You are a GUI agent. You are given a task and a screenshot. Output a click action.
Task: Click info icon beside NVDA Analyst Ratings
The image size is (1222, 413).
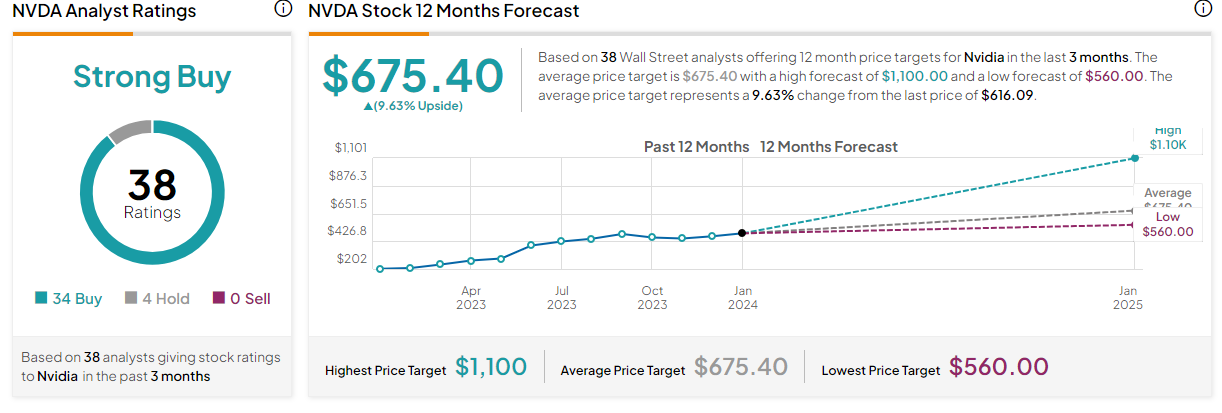283,9
